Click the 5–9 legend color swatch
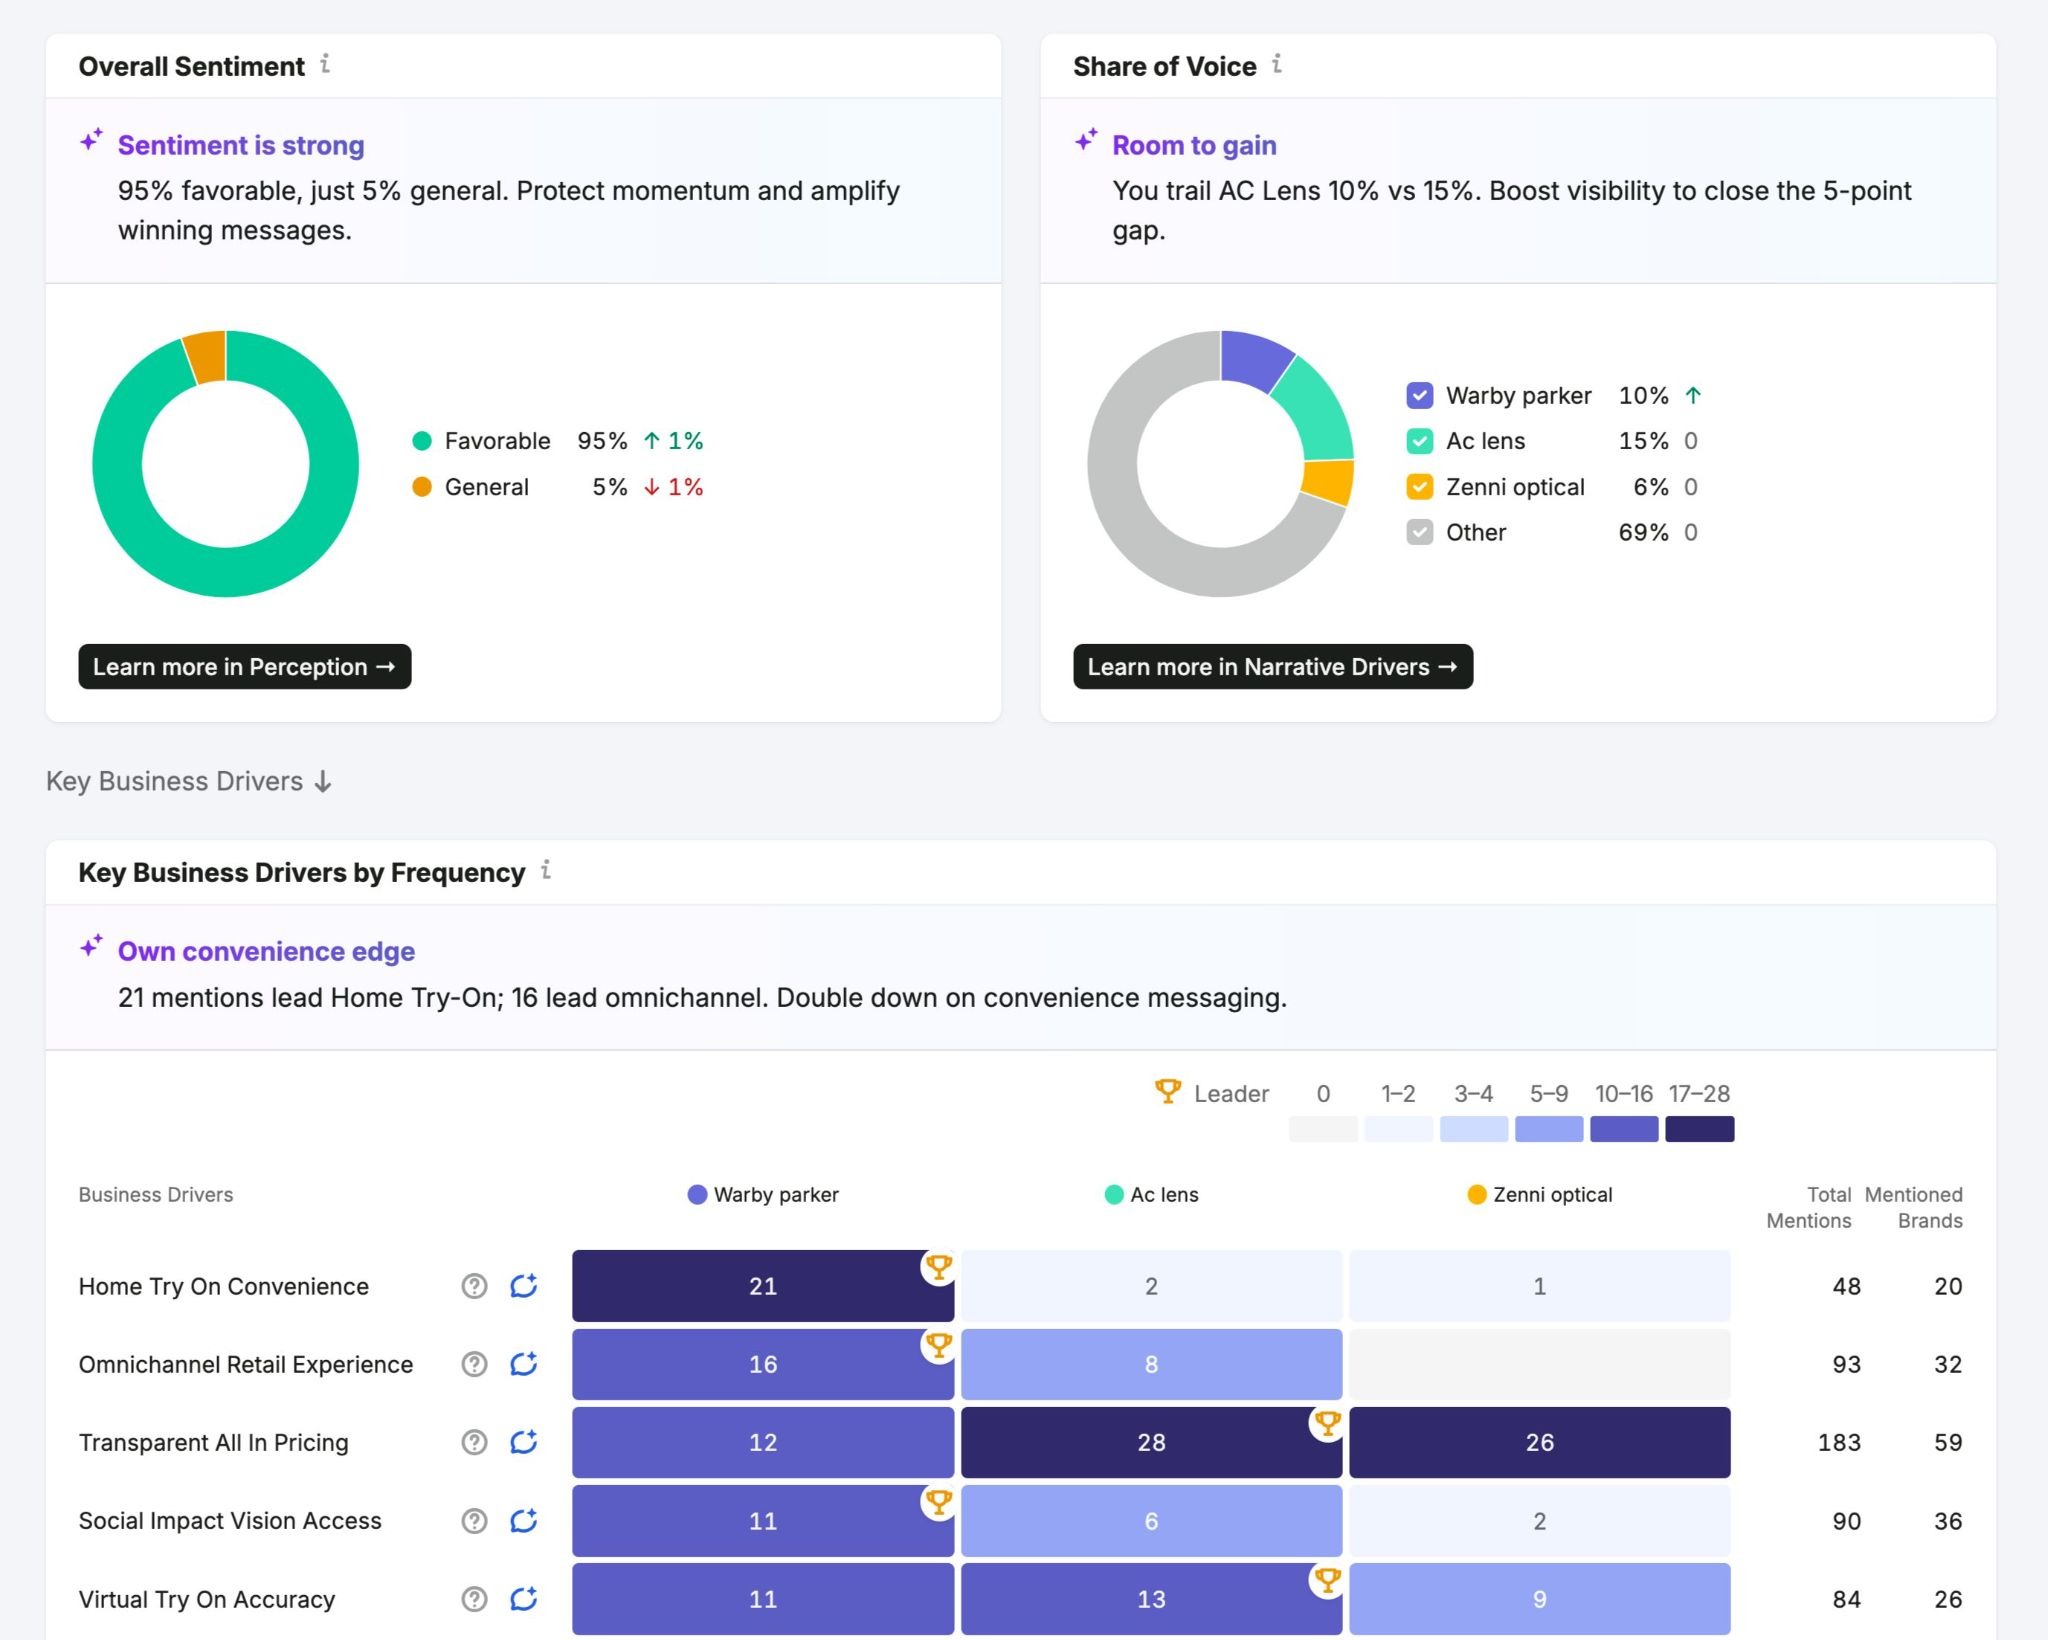Image resolution: width=2048 pixels, height=1640 pixels. (1549, 1129)
